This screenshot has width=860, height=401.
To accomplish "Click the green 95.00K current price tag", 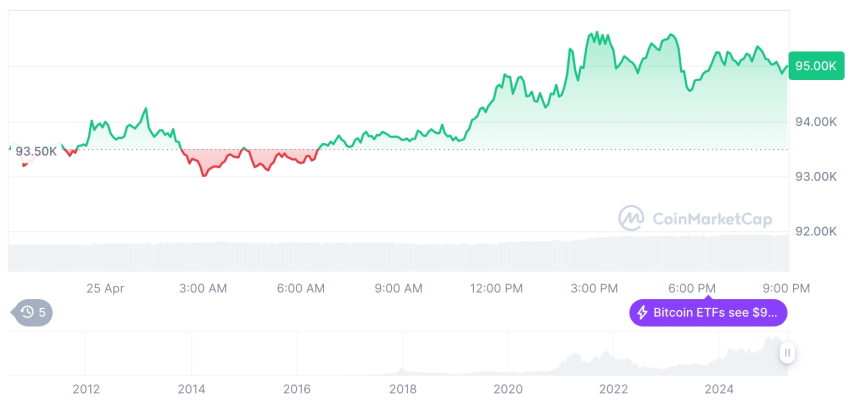I will (x=814, y=66).
